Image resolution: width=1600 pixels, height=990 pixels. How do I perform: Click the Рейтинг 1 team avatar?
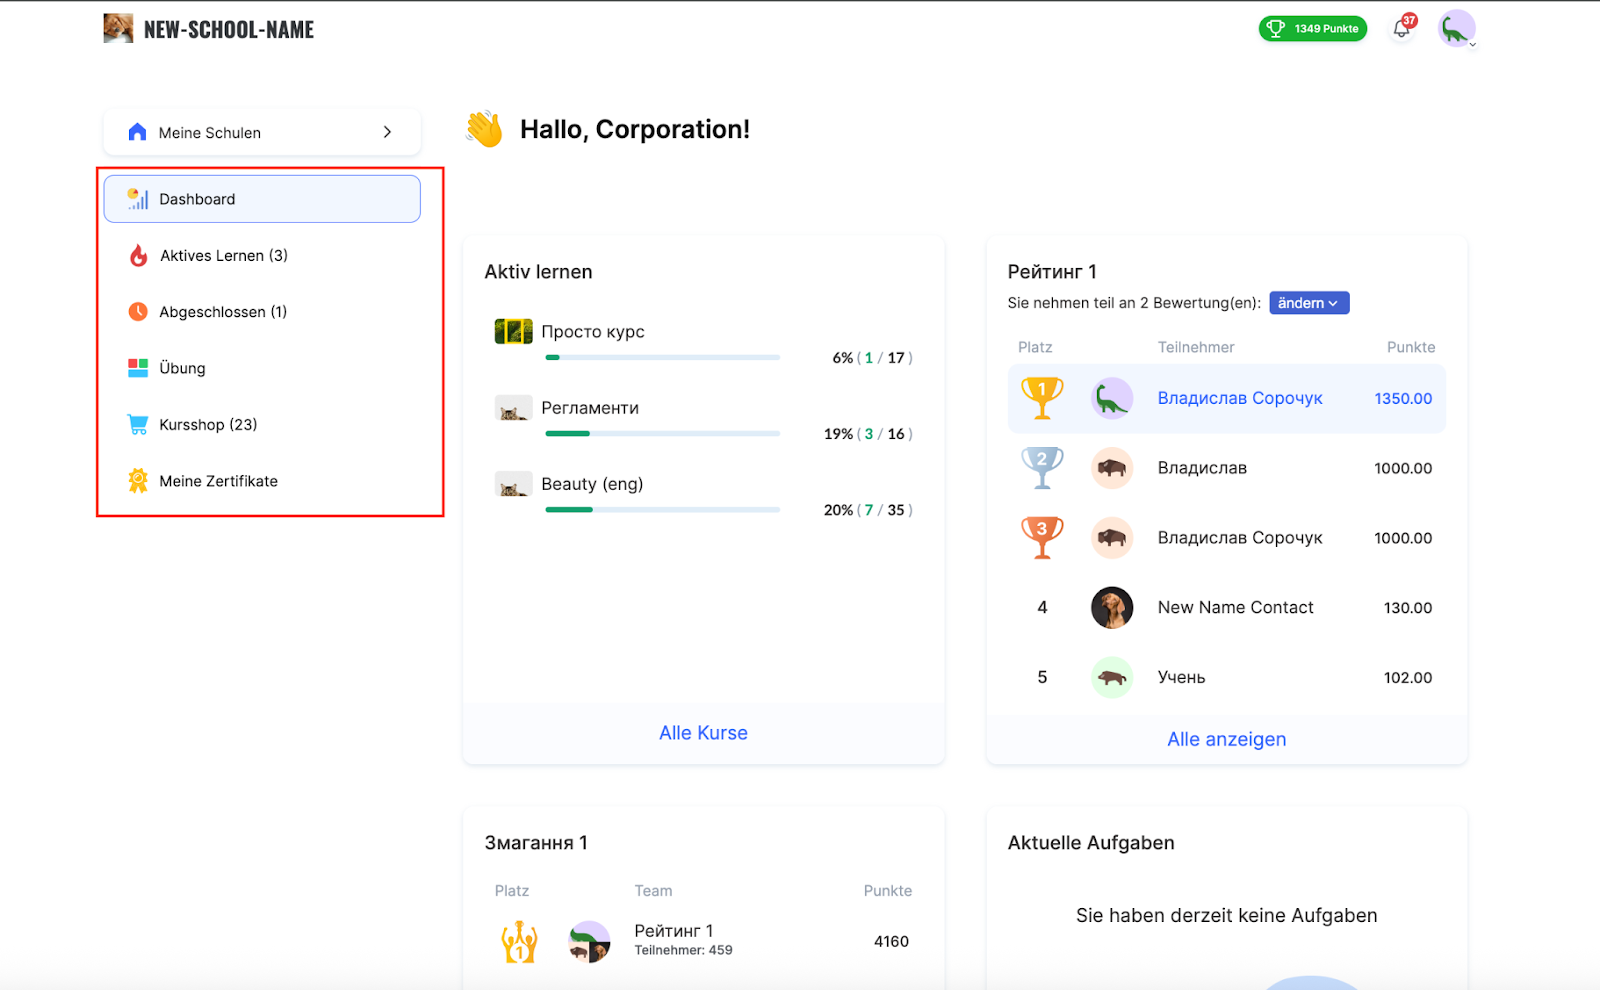pyautogui.click(x=589, y=942)
